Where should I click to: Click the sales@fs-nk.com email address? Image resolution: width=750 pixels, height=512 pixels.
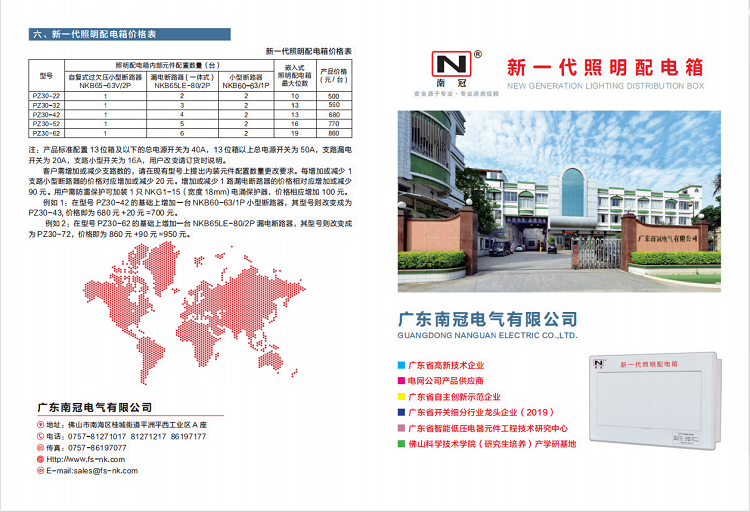coord(100,470)
